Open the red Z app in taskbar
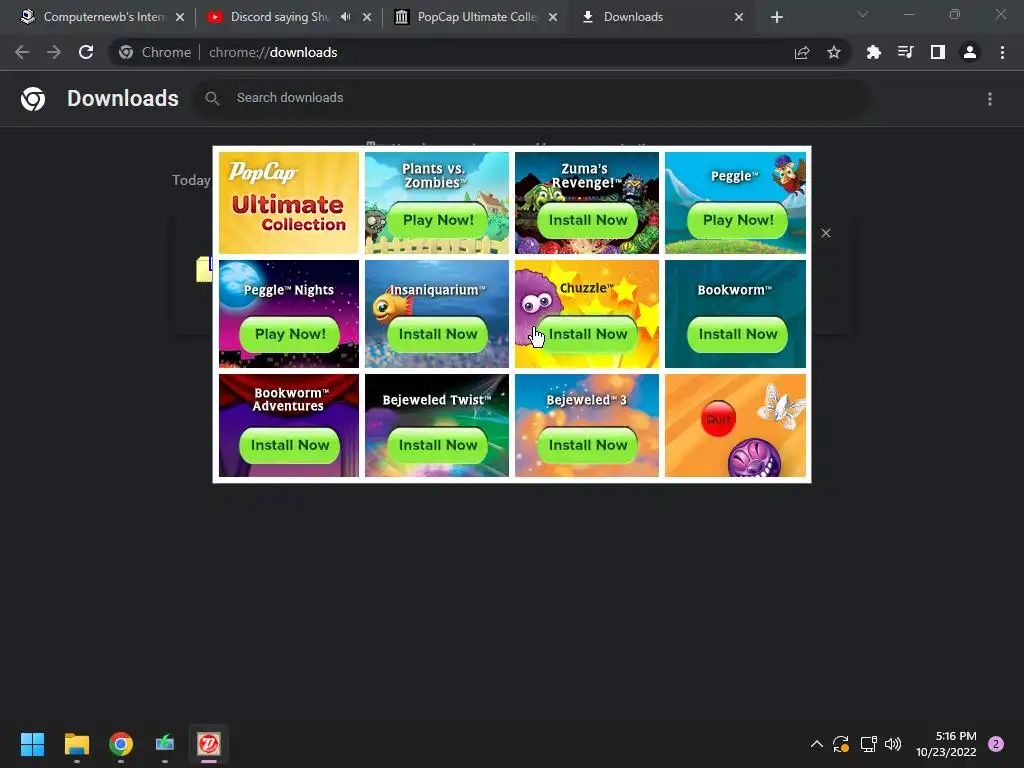Image resolution: width=1024 pixels, height=768 pixels. 209,744
